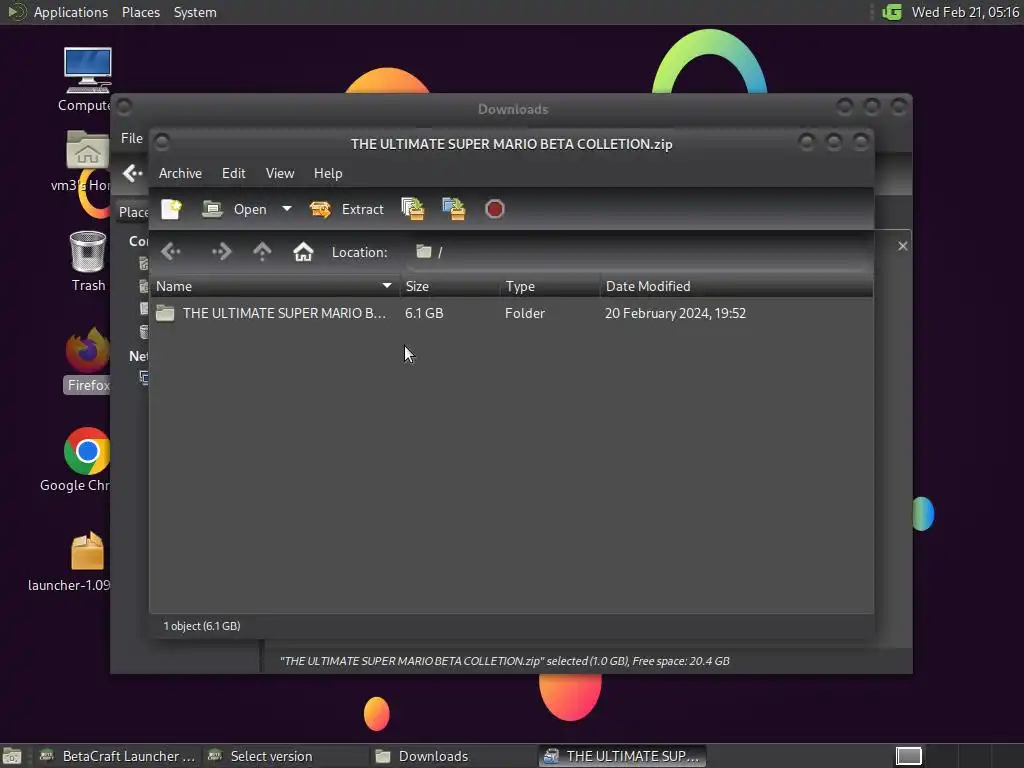Screen dimensions: 1024x768
Task: Click the show desktop icon in bottom panel
Action: [x=12, y=756]
